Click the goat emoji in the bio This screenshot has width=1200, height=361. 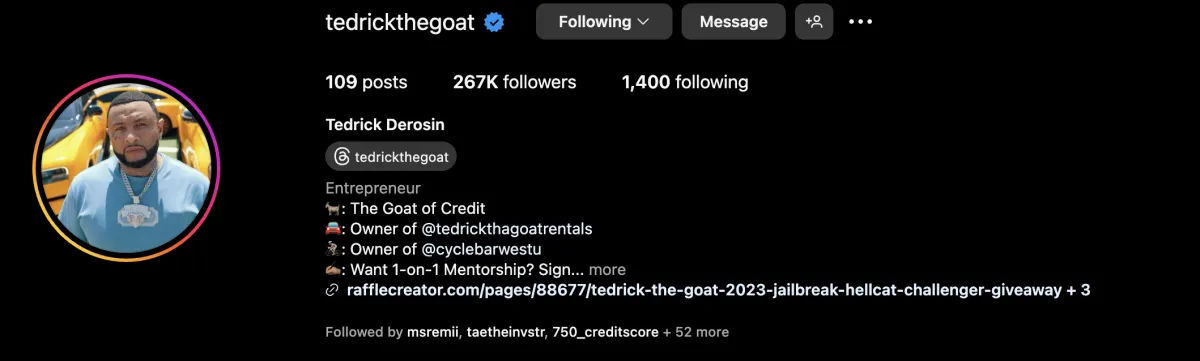(334, 209)
